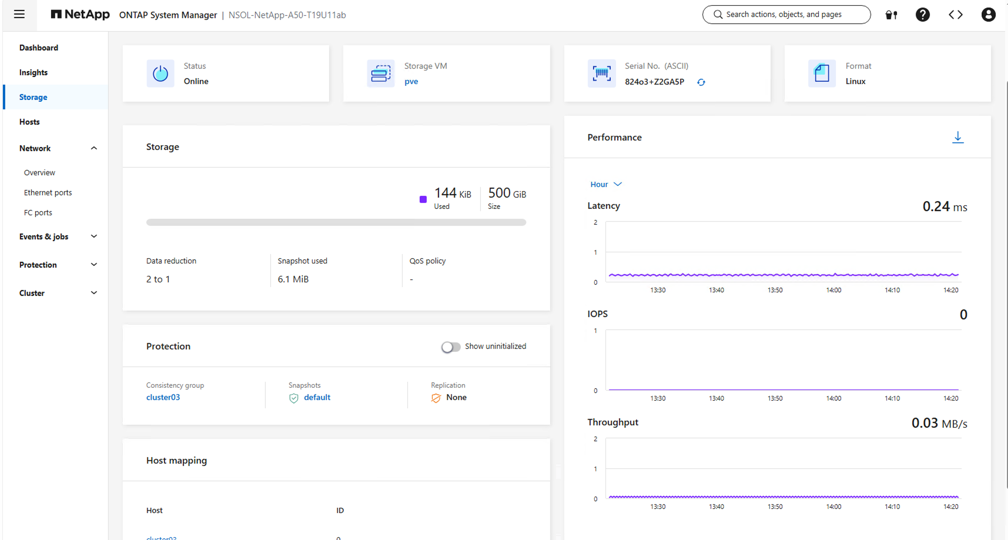Enable the Show uninitialized toggle
The width and height of the screenshot is (1008, 540).
coord(451,347)
